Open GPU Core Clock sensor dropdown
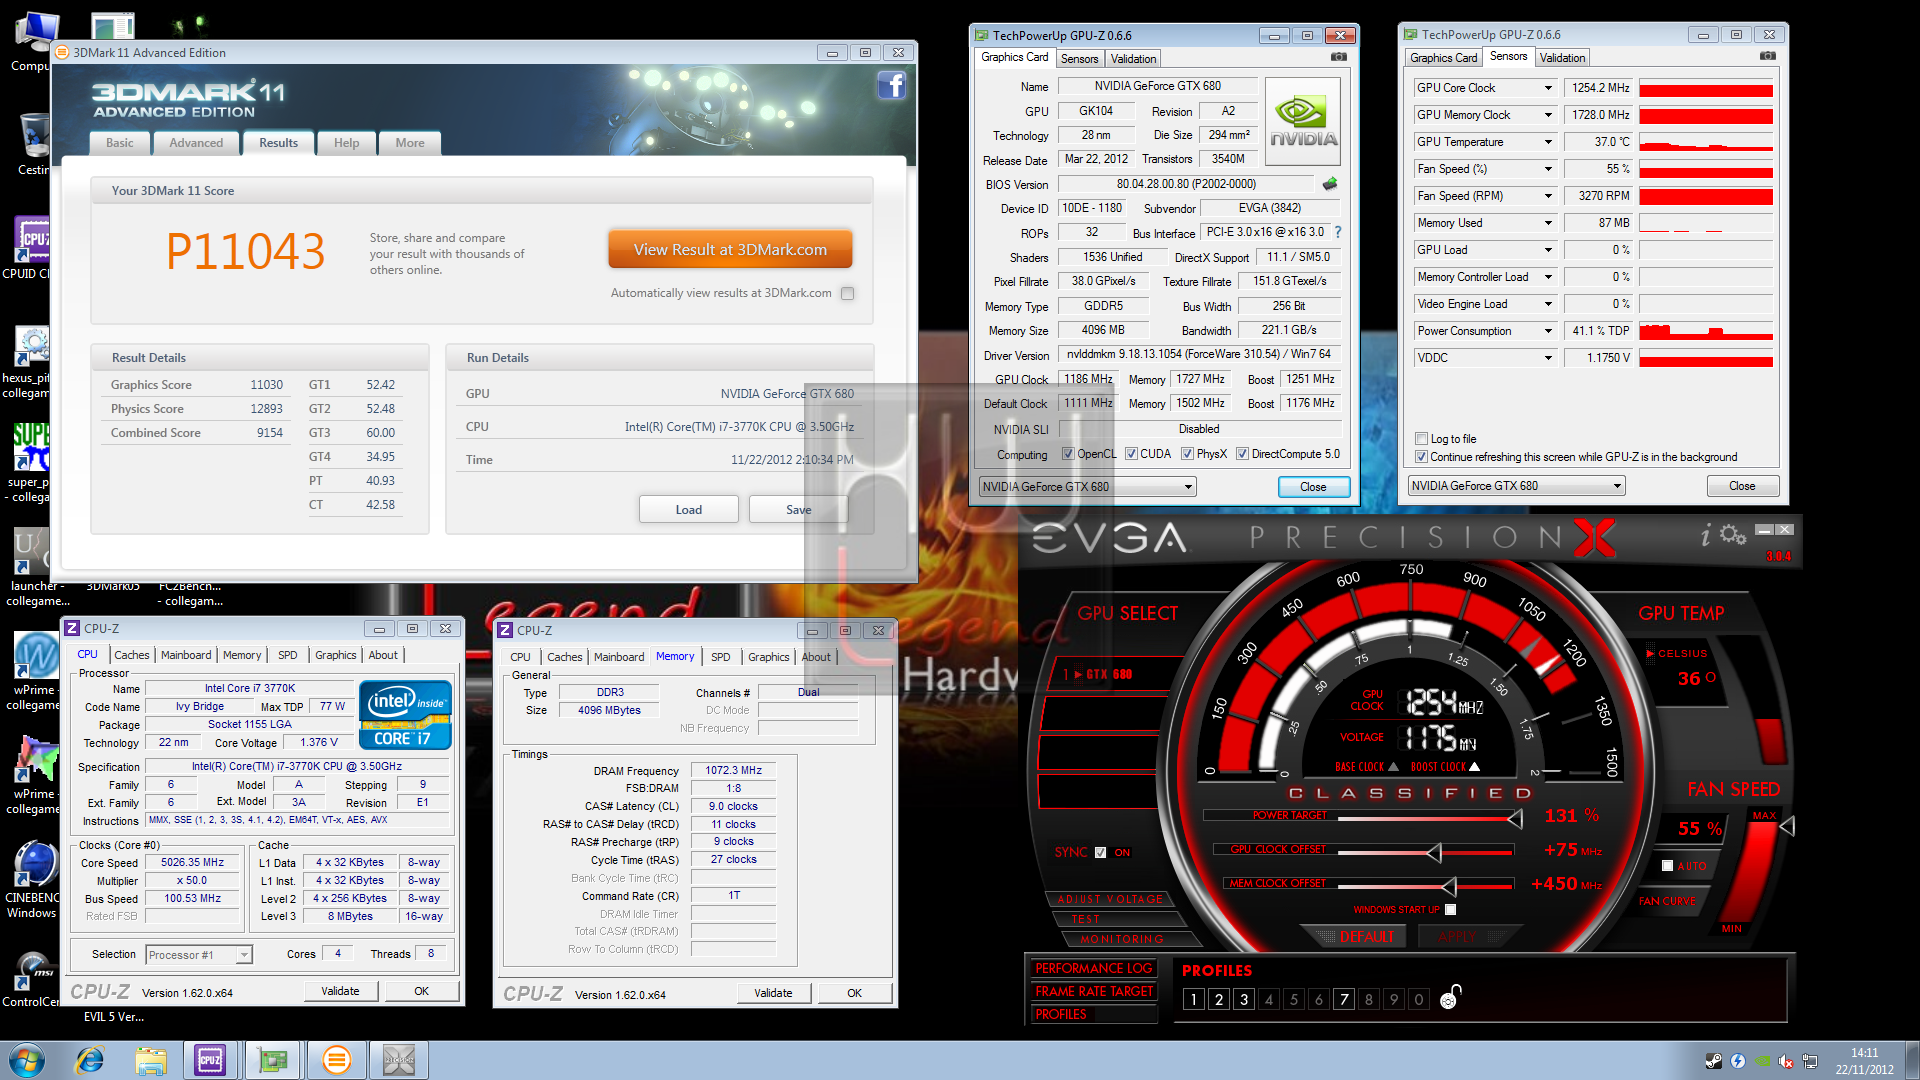 point(1548,88)
